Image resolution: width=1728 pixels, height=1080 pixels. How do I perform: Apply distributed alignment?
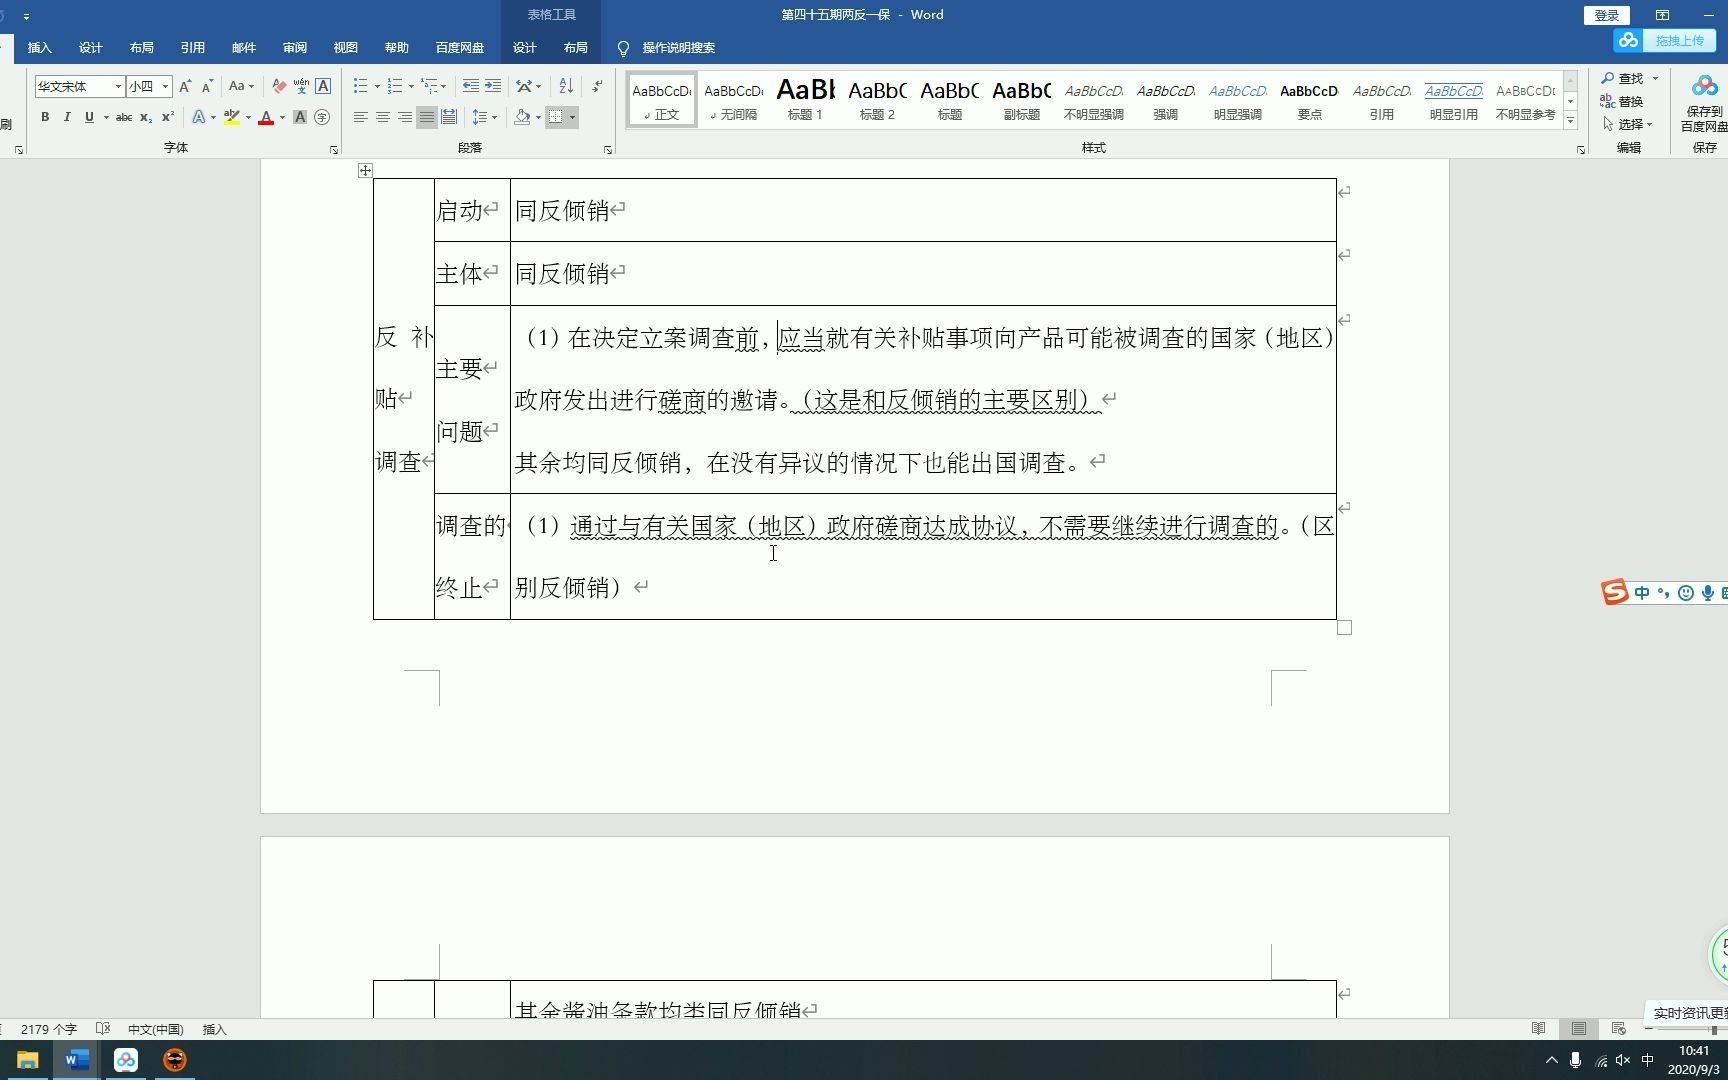[x=449, y=117]
